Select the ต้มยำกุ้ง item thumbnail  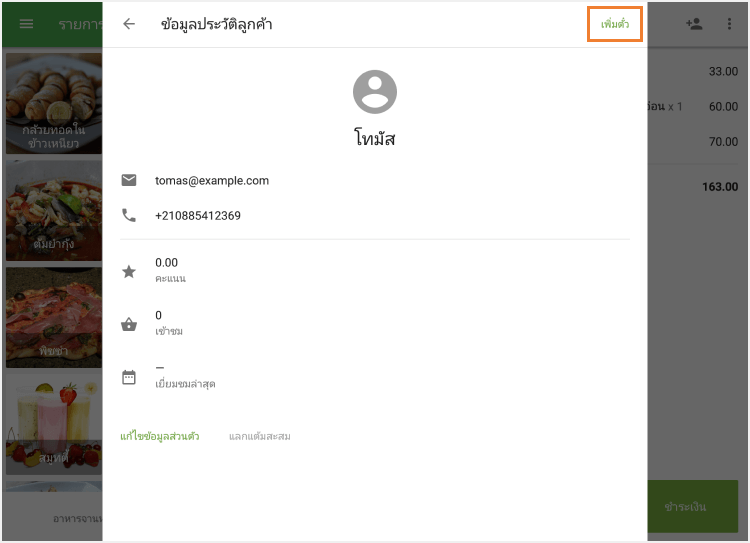[x=53, y=211]
